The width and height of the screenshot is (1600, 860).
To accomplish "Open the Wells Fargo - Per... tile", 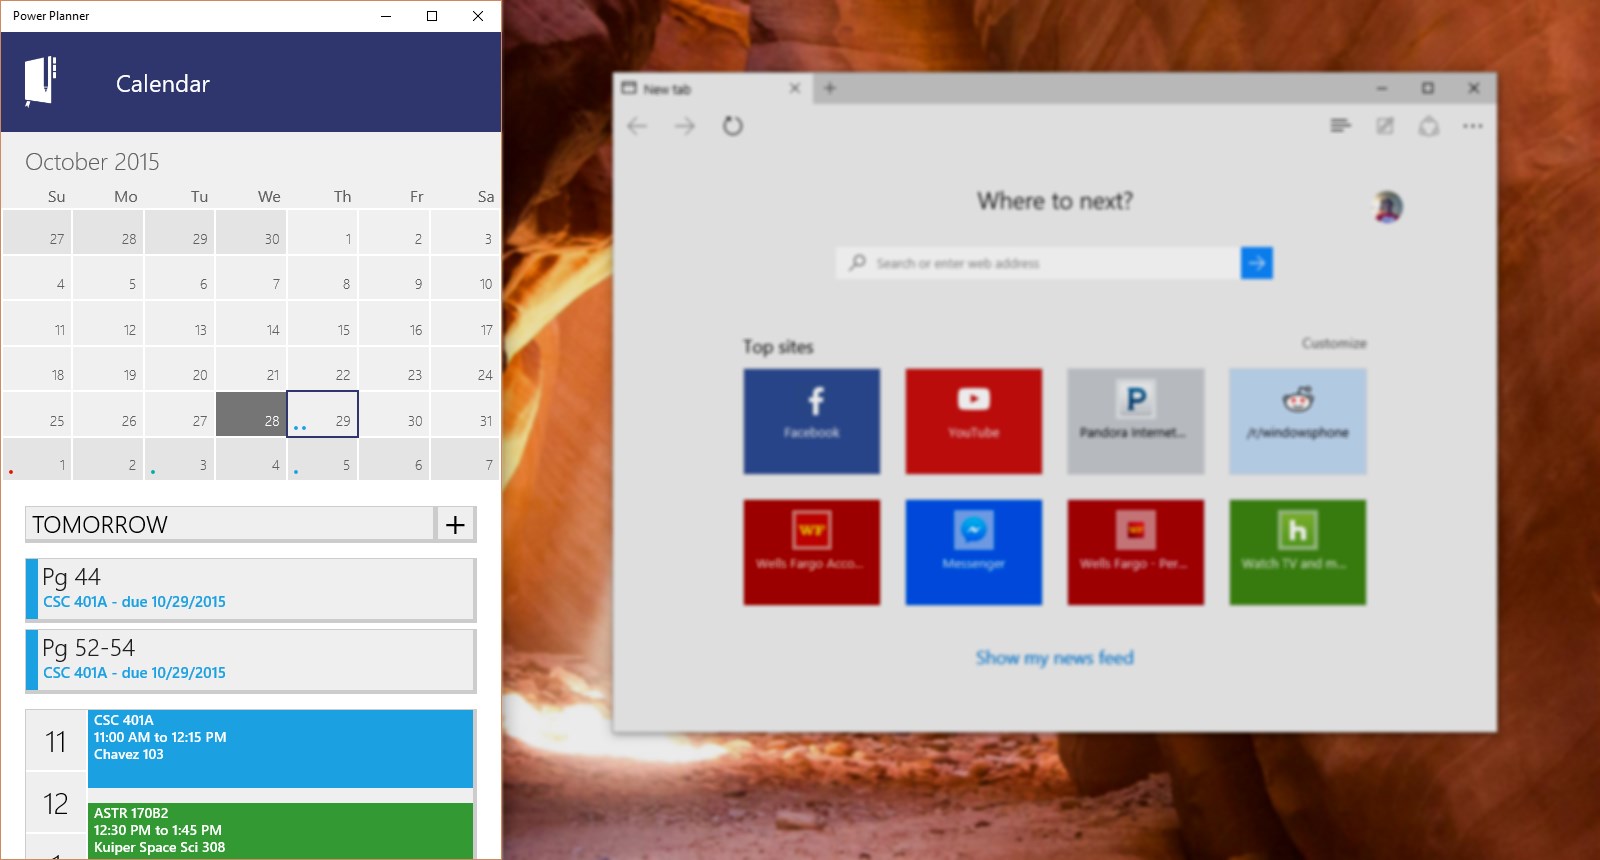I will 1136,552.
